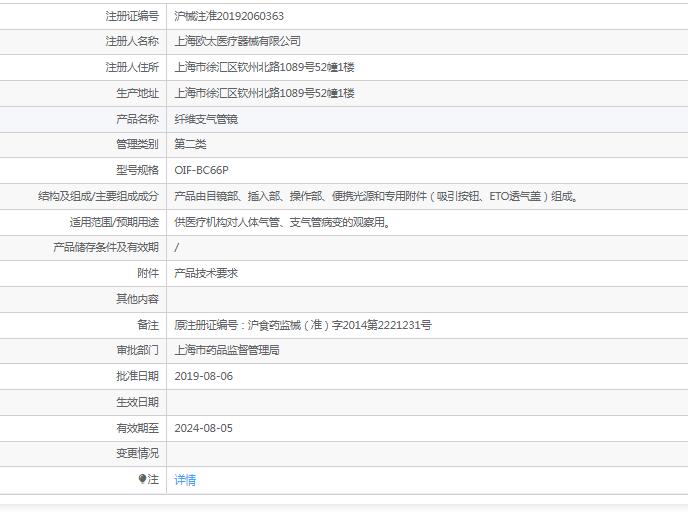Click the 变更情况 label
The image size is (688, 512).
(x=137, y=453)
